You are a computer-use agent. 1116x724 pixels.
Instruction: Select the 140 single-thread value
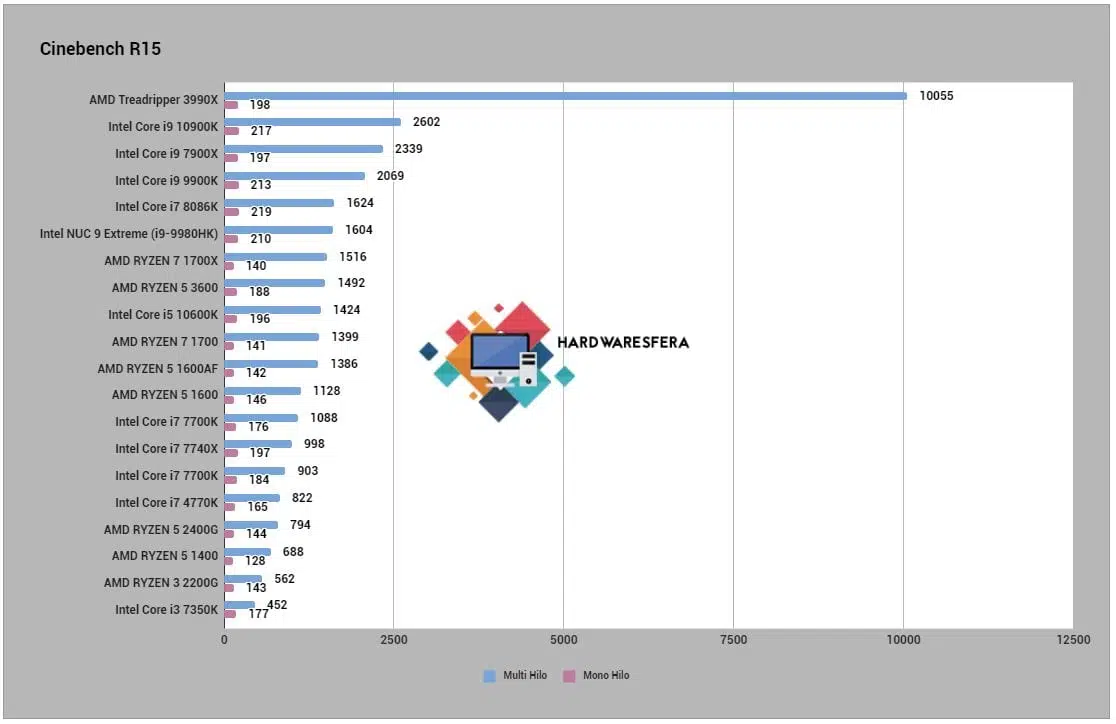[256, 266]
